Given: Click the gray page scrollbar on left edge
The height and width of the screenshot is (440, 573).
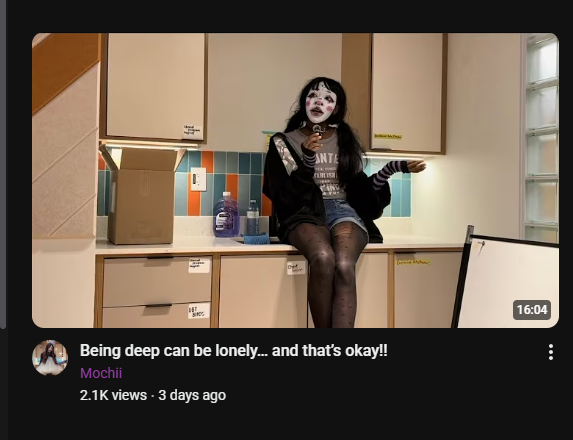Looking at the screenshot, I should [3, 164].
